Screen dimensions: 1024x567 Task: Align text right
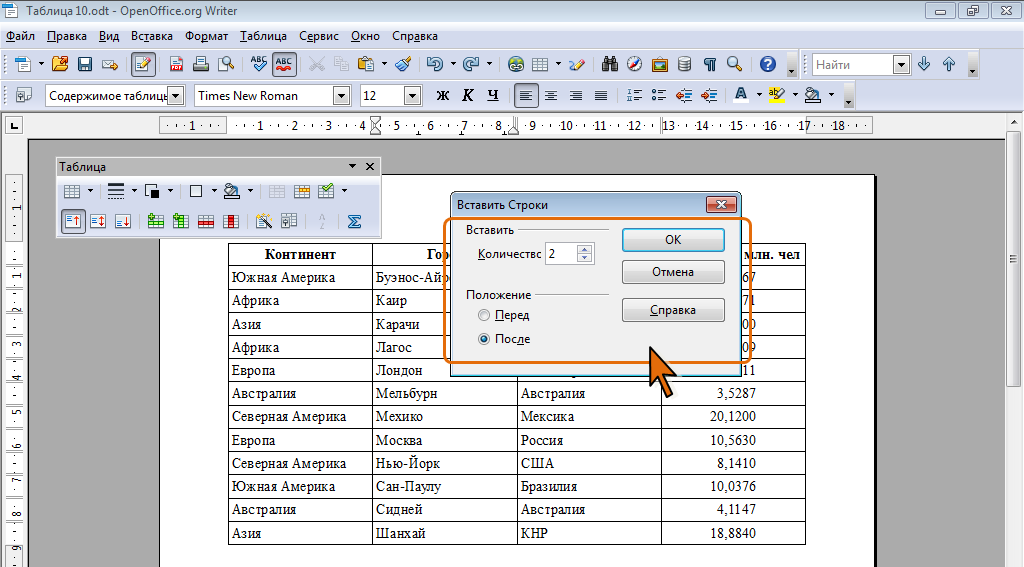(x=576, y=95)
